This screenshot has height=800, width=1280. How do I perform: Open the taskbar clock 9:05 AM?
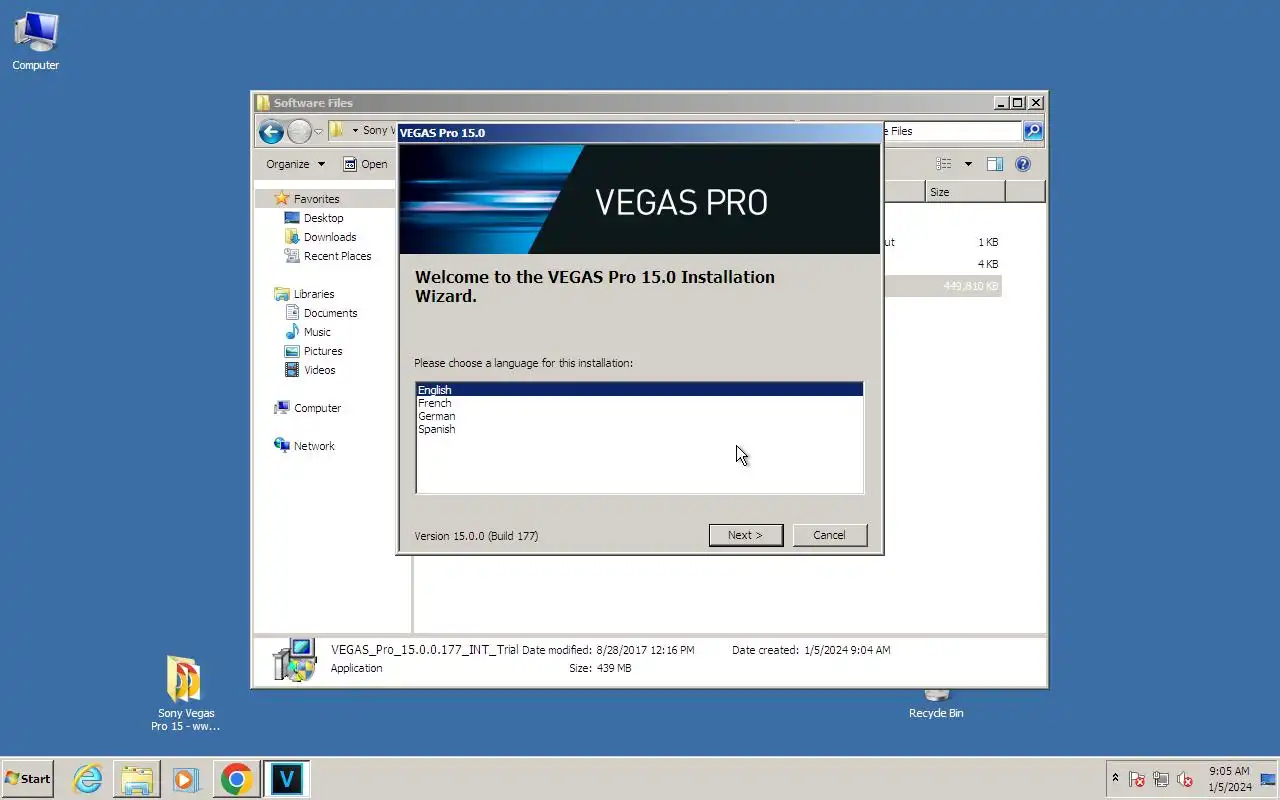pyautogui.click(x=1229, y=779)
